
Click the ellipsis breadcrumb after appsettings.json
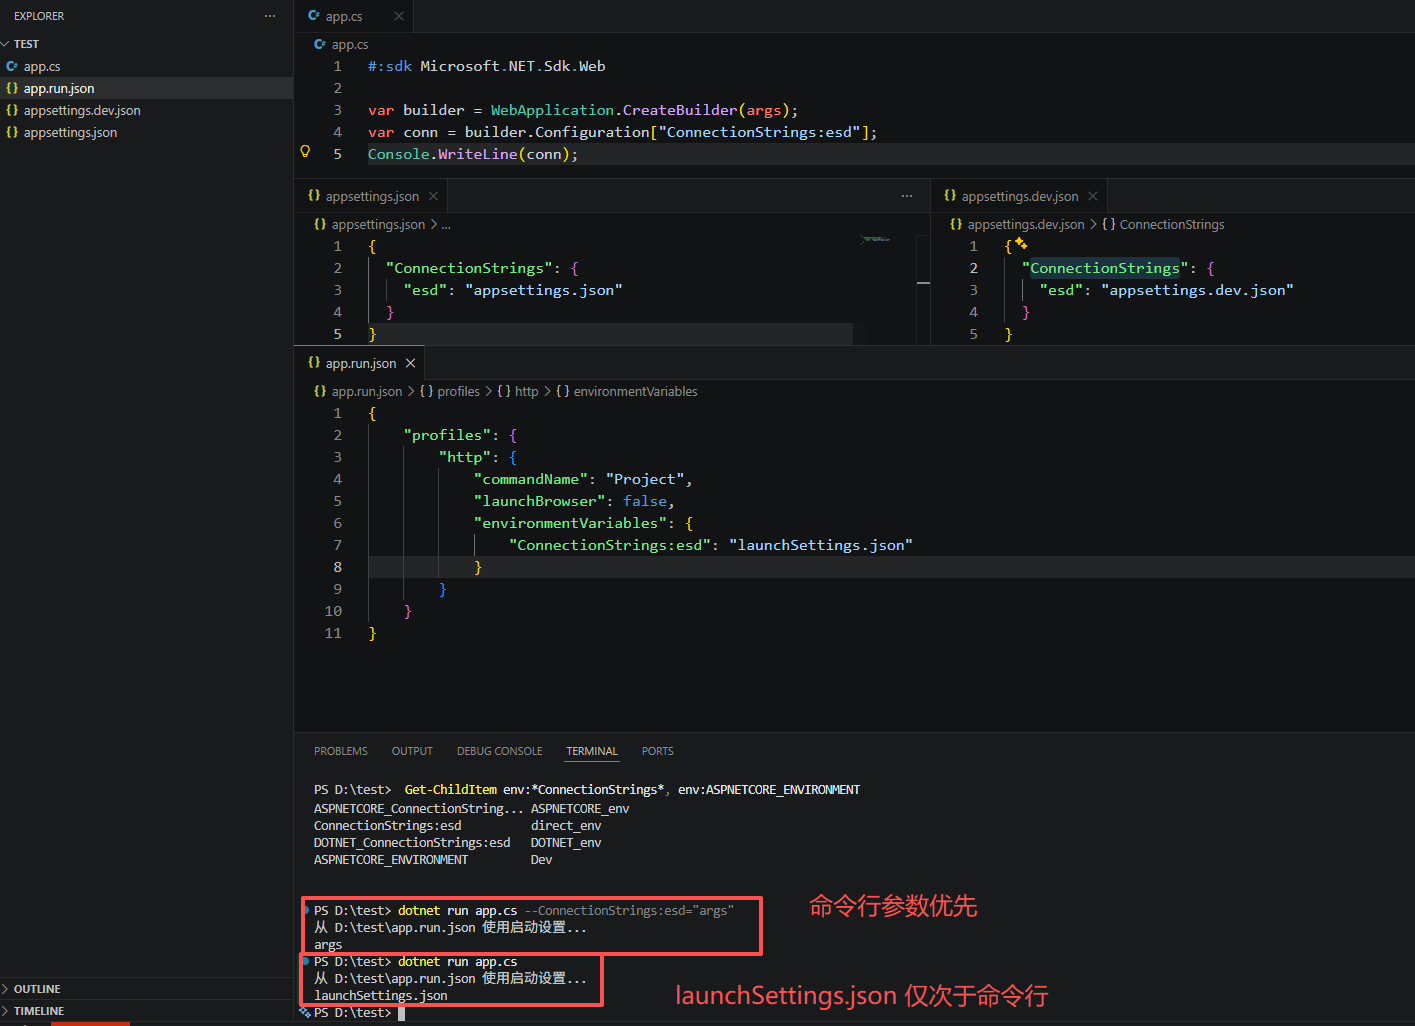[x=446, y=224]
